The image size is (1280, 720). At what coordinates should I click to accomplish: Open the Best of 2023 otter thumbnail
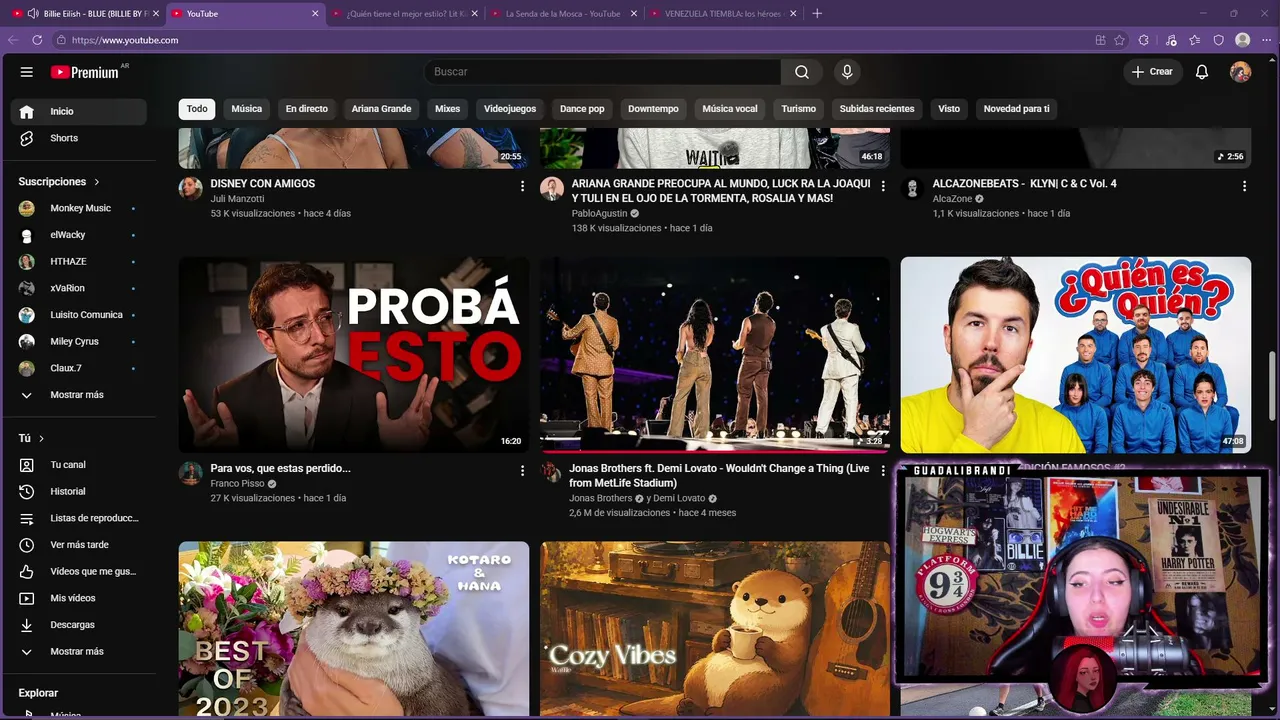[x=354, y=629]
